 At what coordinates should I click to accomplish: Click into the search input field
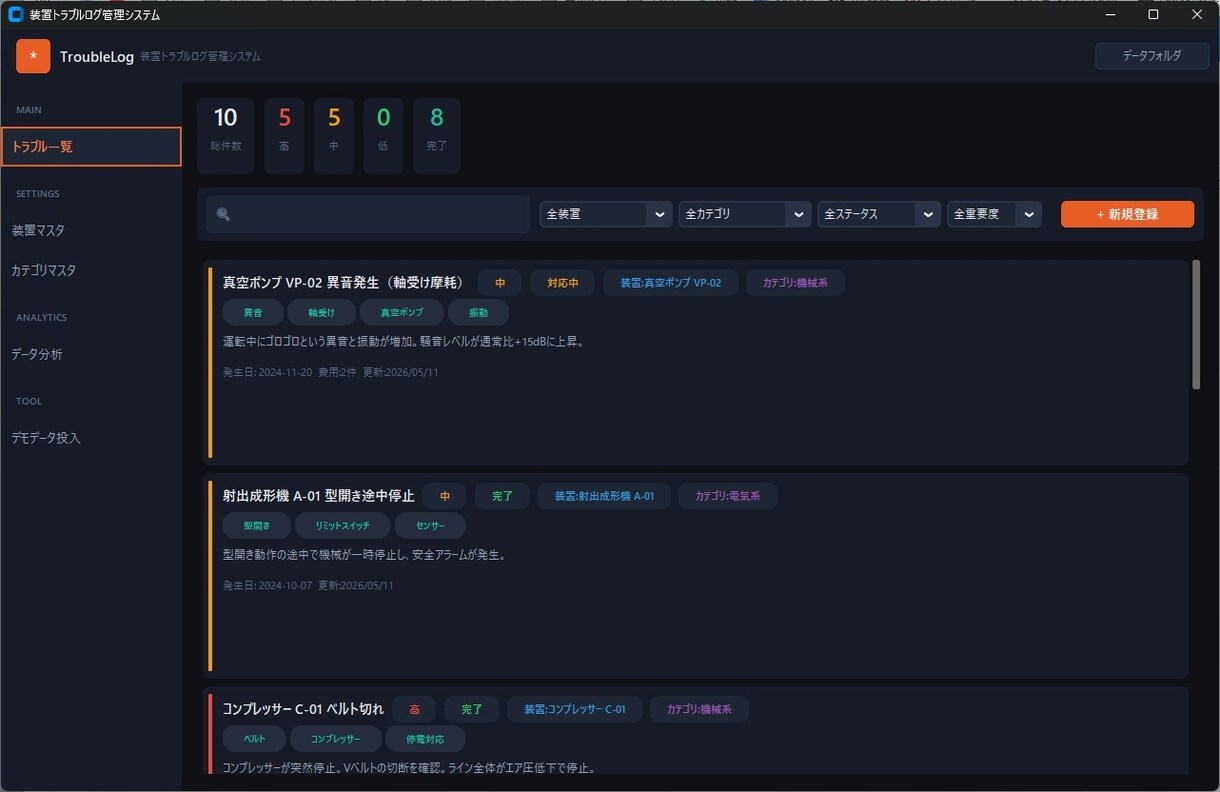[368, 214]
